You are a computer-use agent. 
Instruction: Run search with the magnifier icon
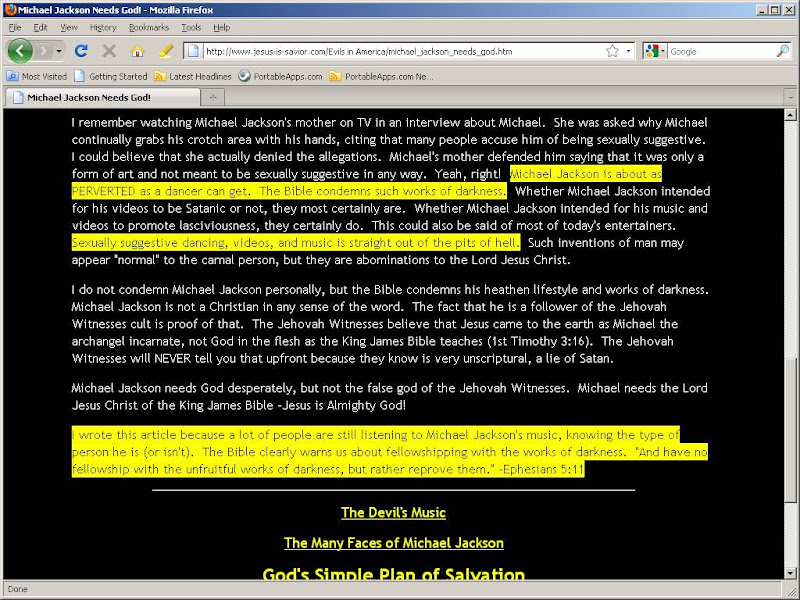tap(783, 51)
